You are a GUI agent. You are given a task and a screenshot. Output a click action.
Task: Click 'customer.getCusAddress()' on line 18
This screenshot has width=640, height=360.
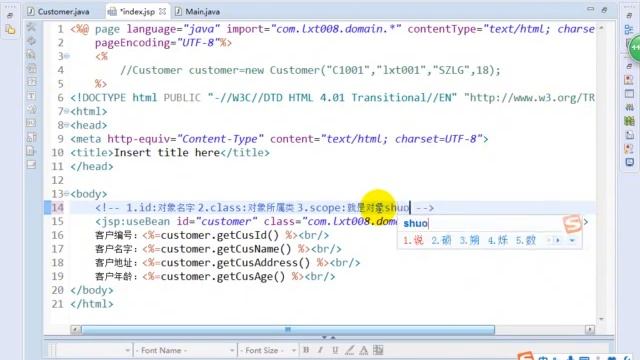236,262
